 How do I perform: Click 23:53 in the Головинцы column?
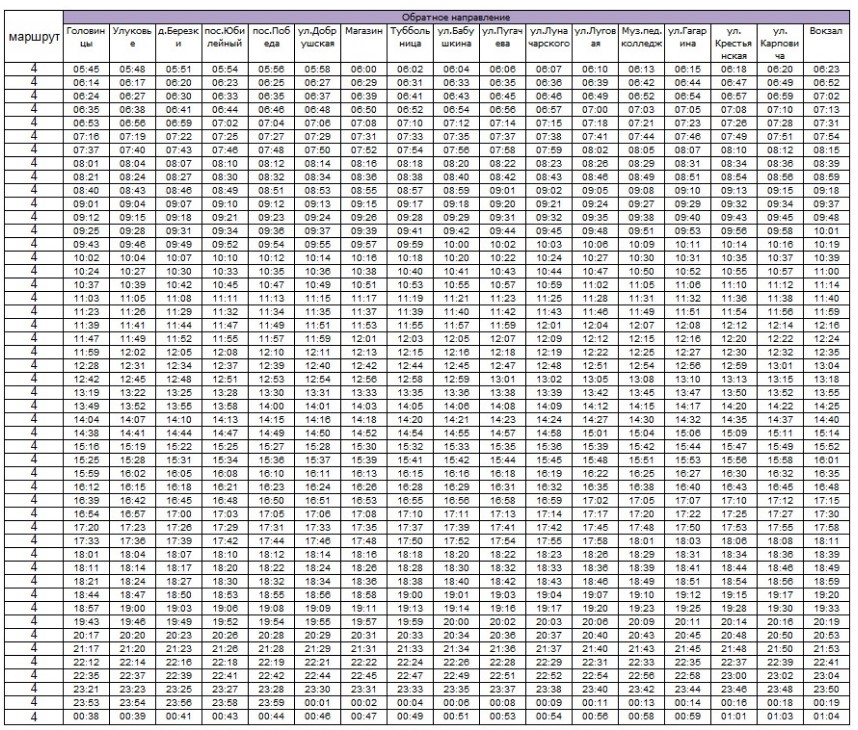(x=86, y=703)
